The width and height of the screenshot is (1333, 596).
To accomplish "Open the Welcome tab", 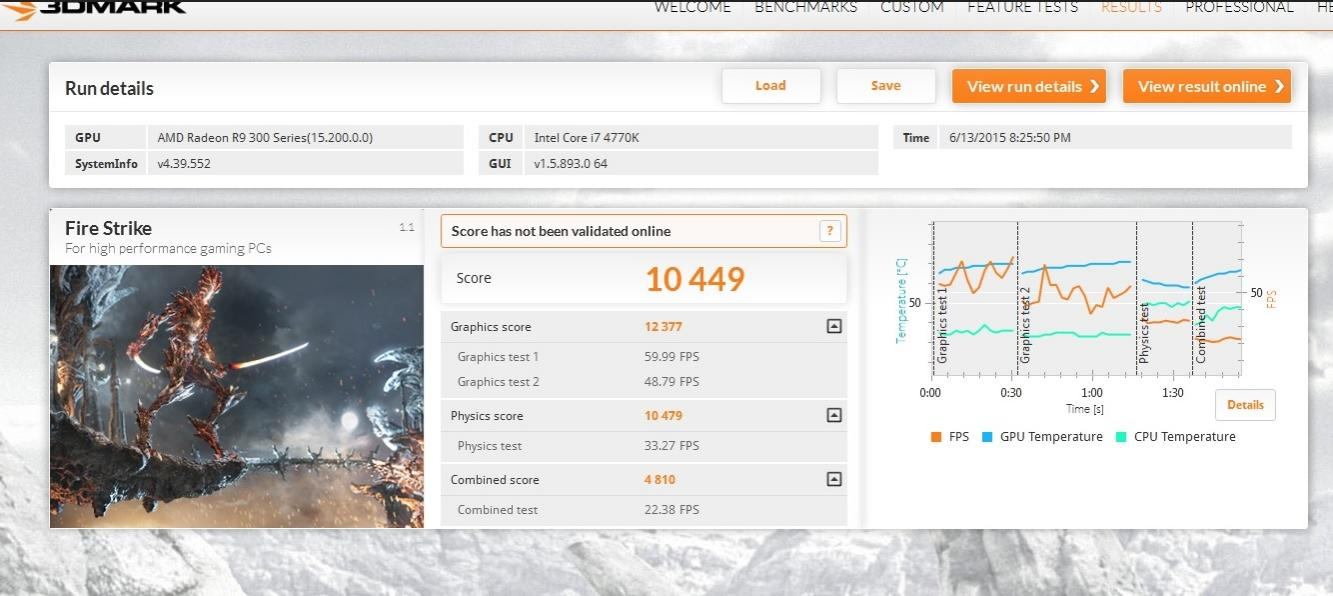I will (692, 7).
